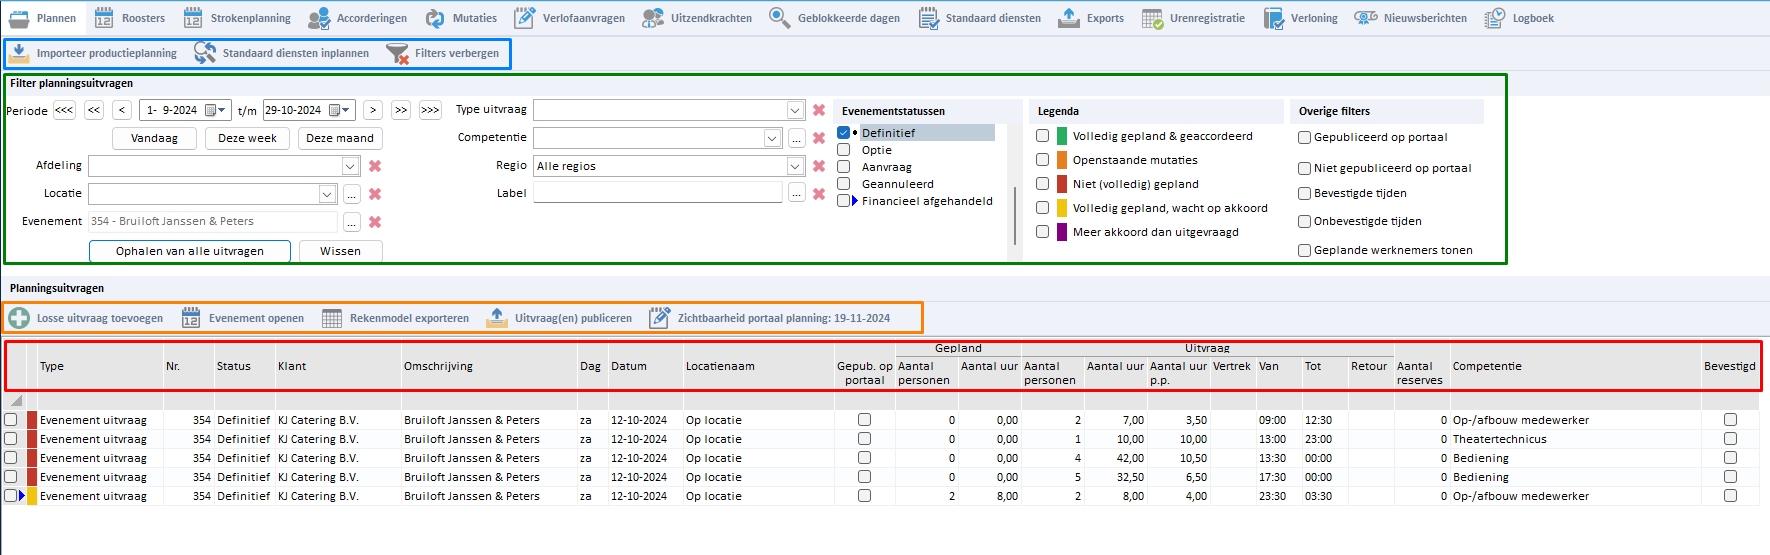Open the Verloning icon
This screenshot has width=1770, height=555.
(1274, 18)
